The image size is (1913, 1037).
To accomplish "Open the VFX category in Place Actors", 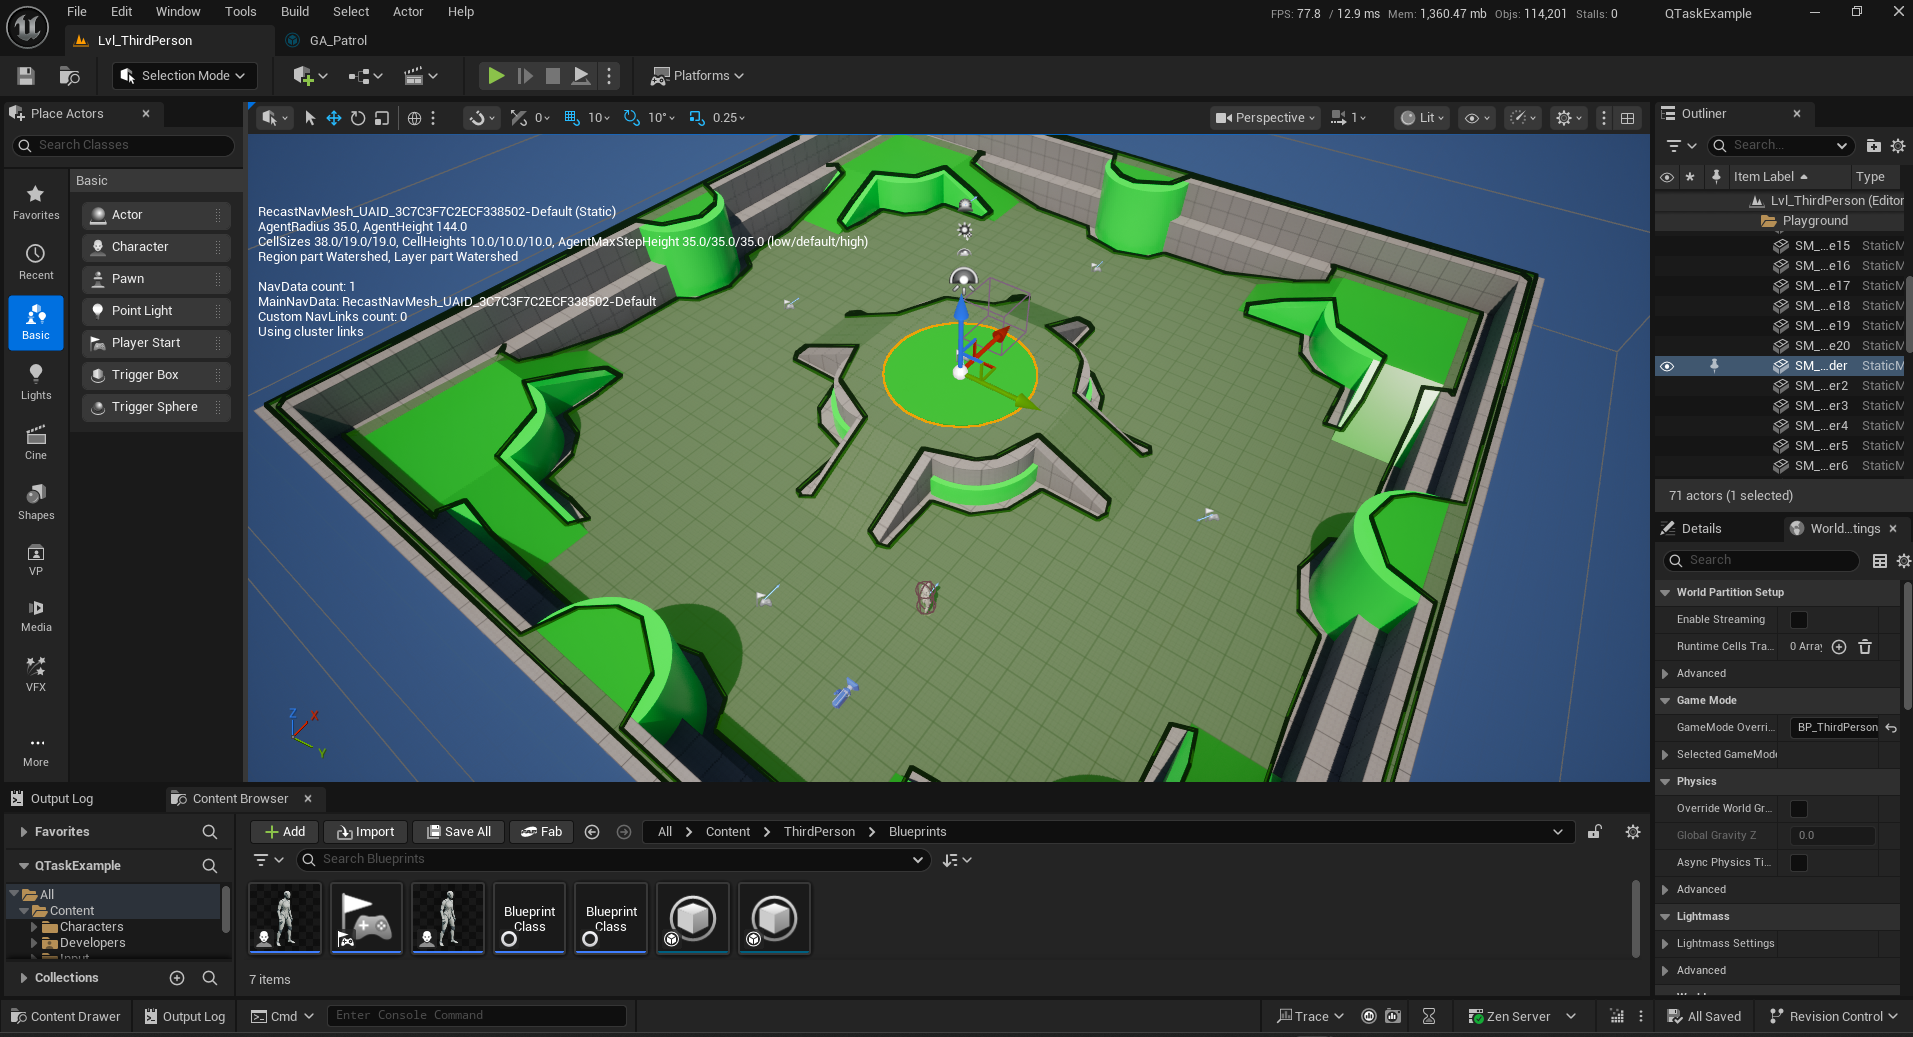I will [x=36, y=674].
